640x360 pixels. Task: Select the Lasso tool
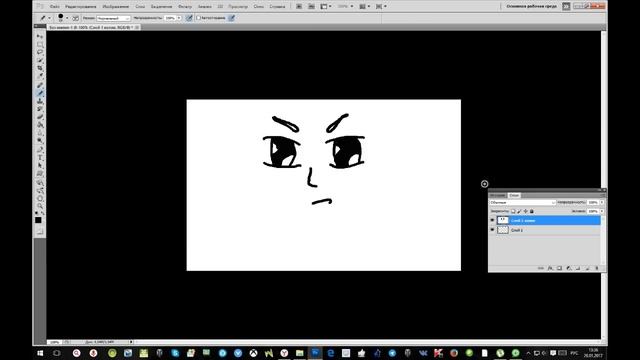click(x=40, y=52)
